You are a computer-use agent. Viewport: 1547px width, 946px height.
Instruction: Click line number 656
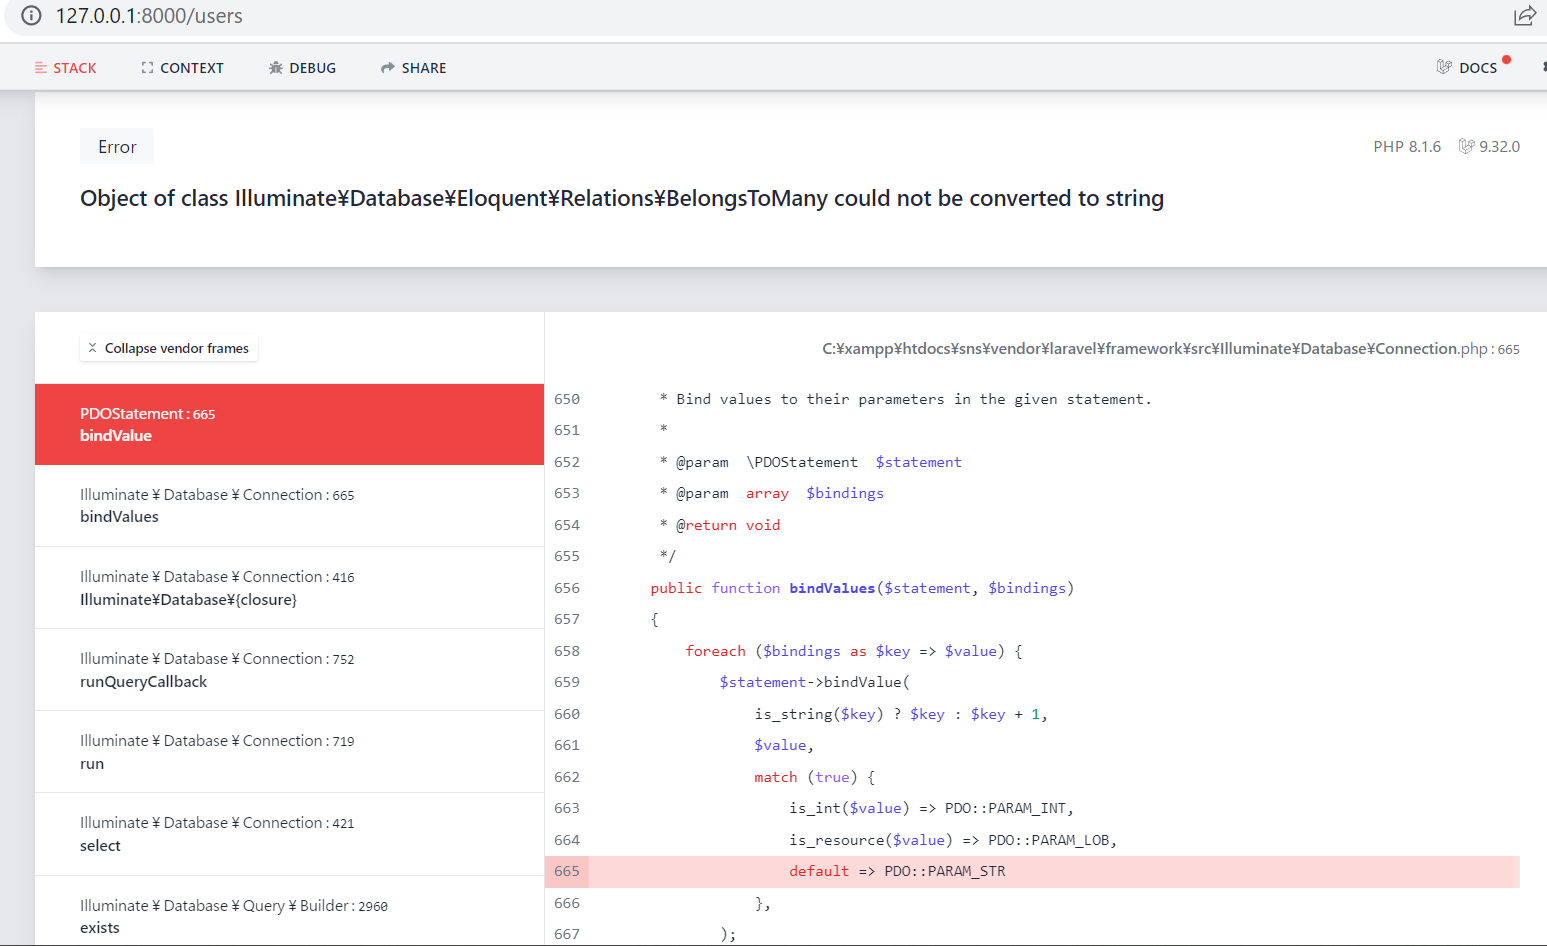(567, 588)
